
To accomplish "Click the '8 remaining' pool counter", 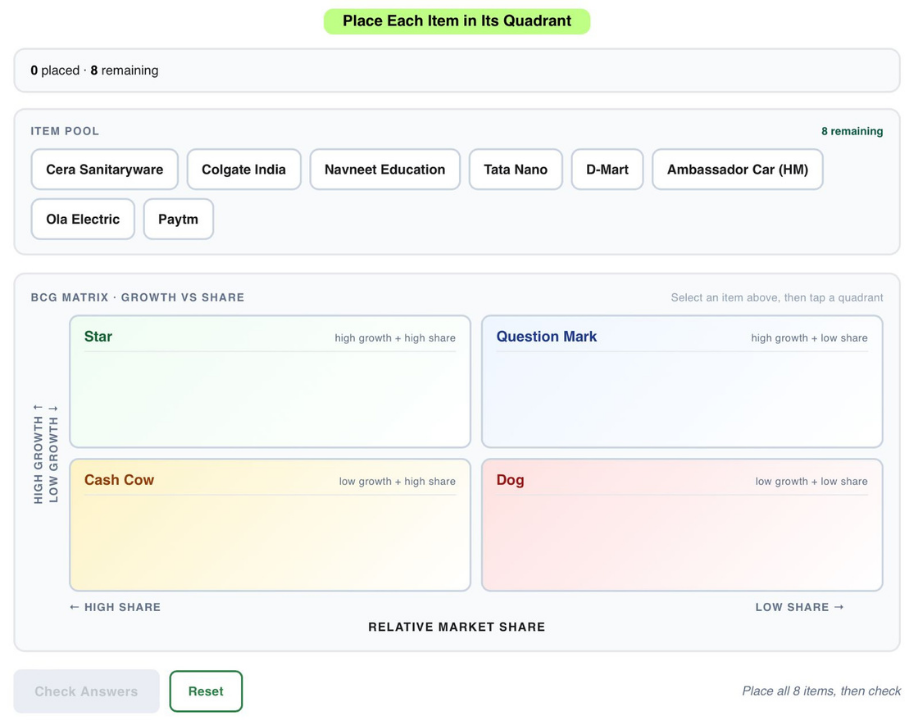I will pyautogui.click(x=852, y=131).
